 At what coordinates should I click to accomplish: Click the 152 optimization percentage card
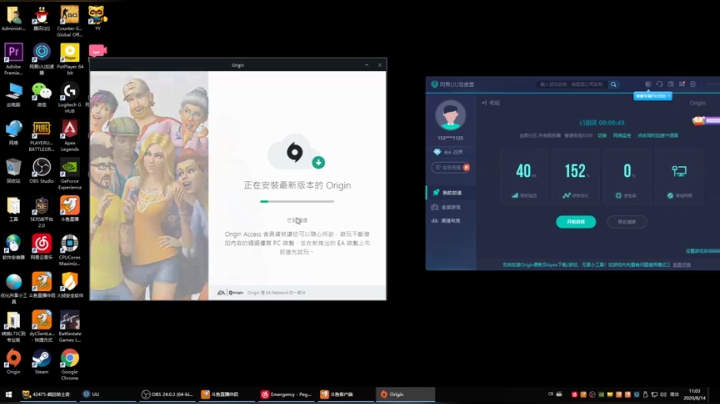576,178
